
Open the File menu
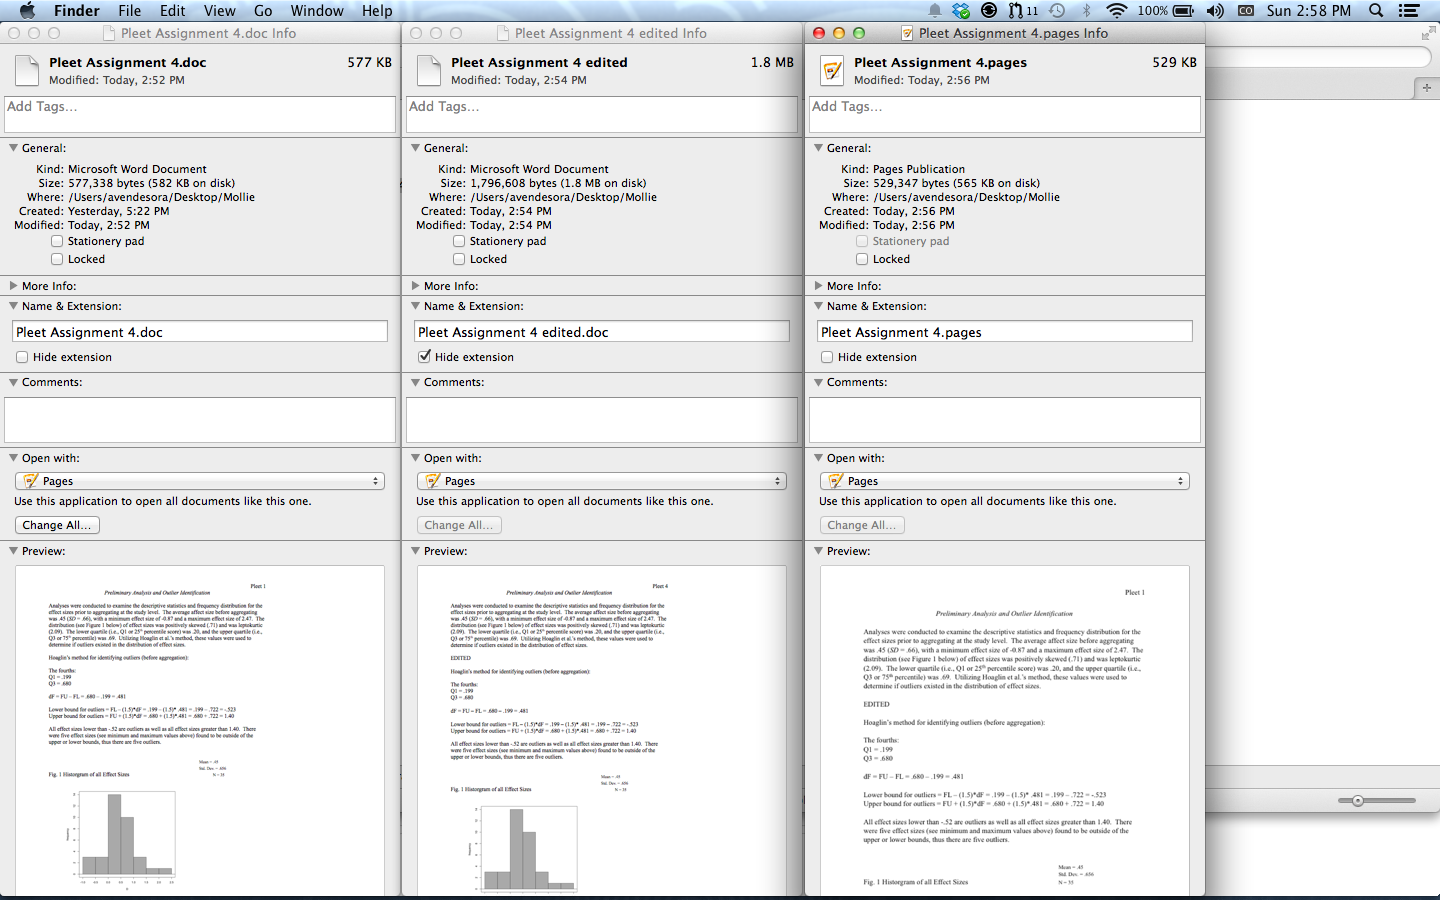click(129, 11)
